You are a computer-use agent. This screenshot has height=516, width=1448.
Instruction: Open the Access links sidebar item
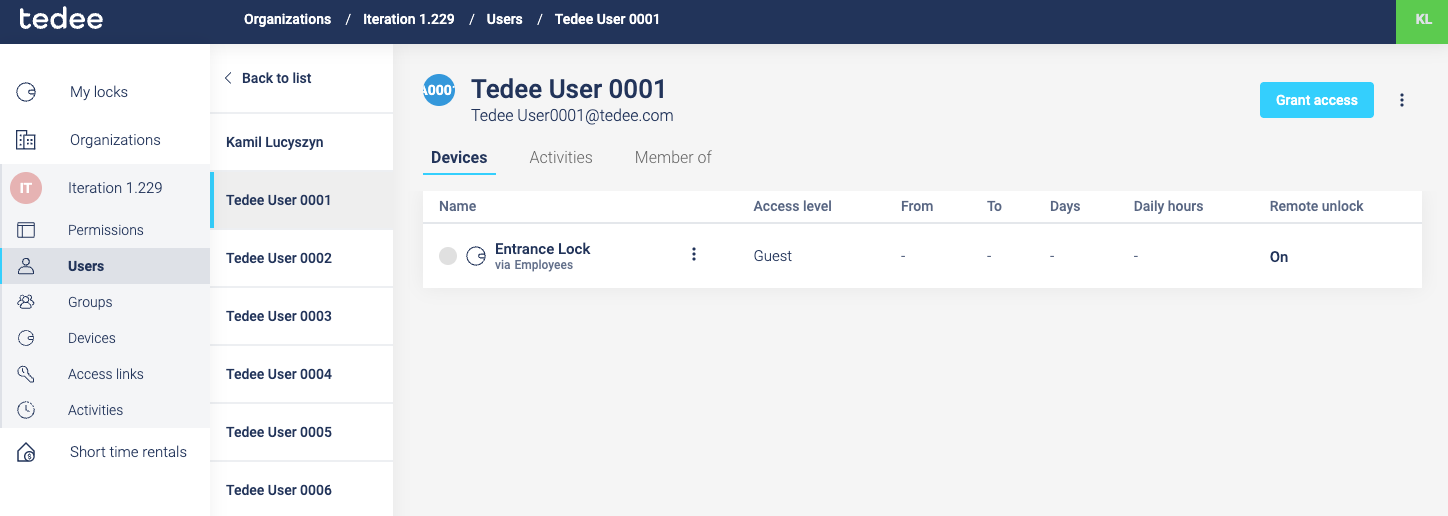[106, 374]
